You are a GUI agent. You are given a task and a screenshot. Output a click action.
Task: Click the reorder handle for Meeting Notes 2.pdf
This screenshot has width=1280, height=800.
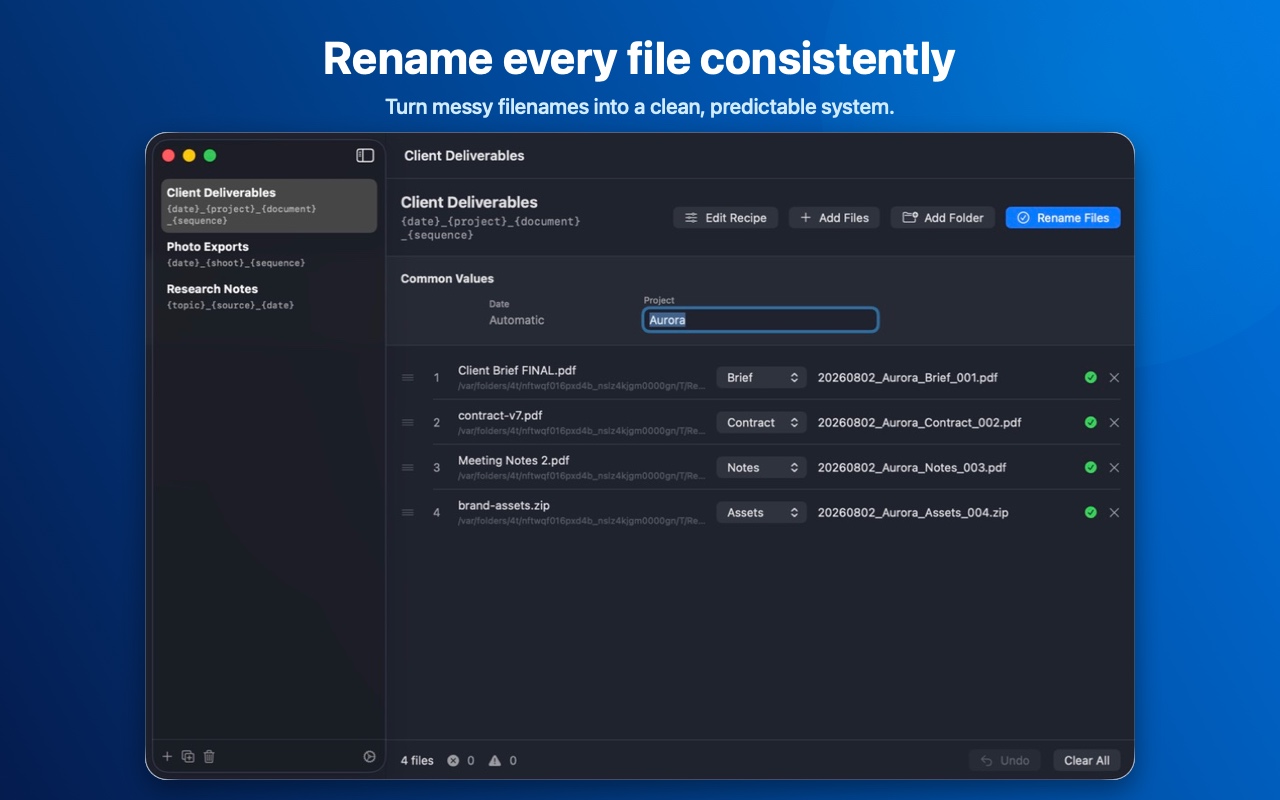(x=408, y=467)
